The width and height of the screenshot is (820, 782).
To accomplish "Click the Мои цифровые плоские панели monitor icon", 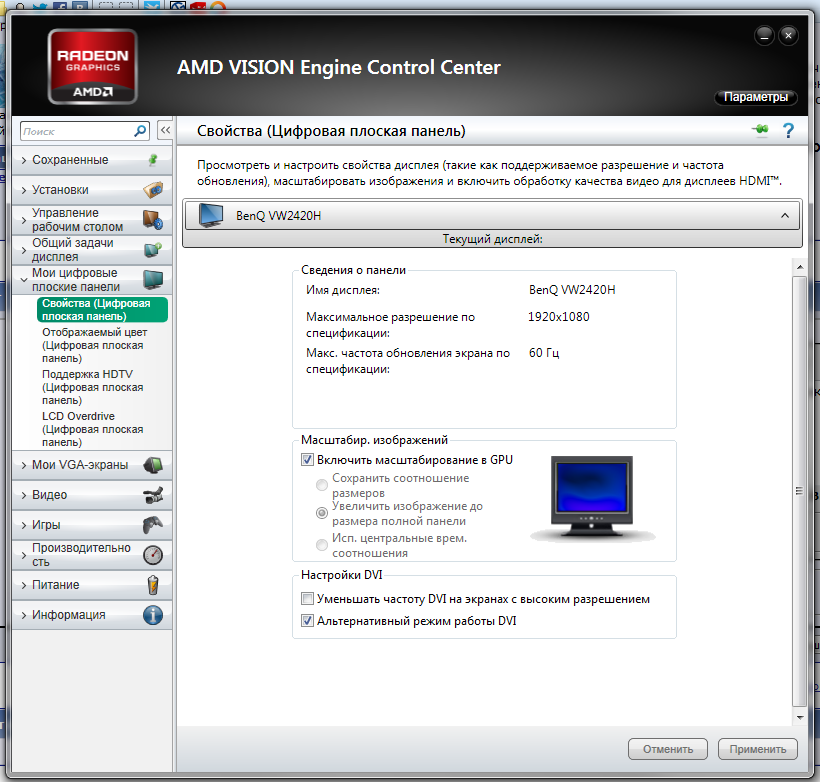I will tap(153, 280).
